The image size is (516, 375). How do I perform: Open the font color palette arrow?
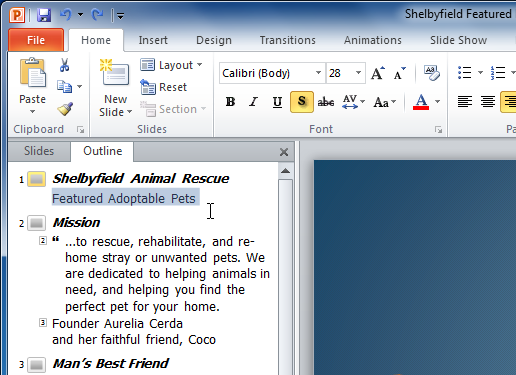[437, 102]
